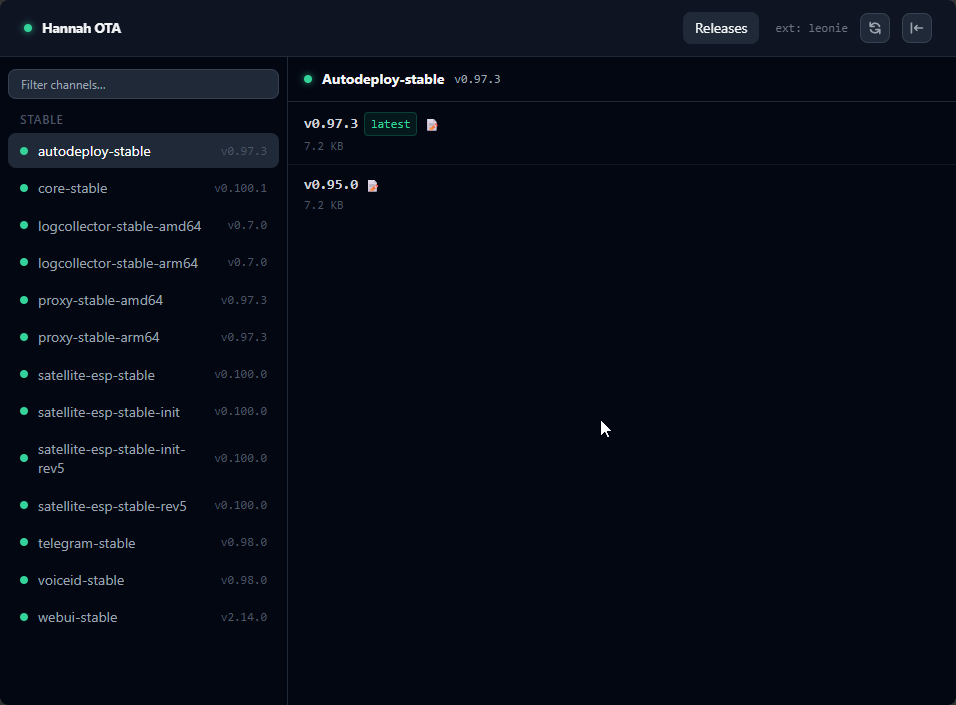
Task: Open the satellite-esp-stable-rev5 channel
Action: 143,506
